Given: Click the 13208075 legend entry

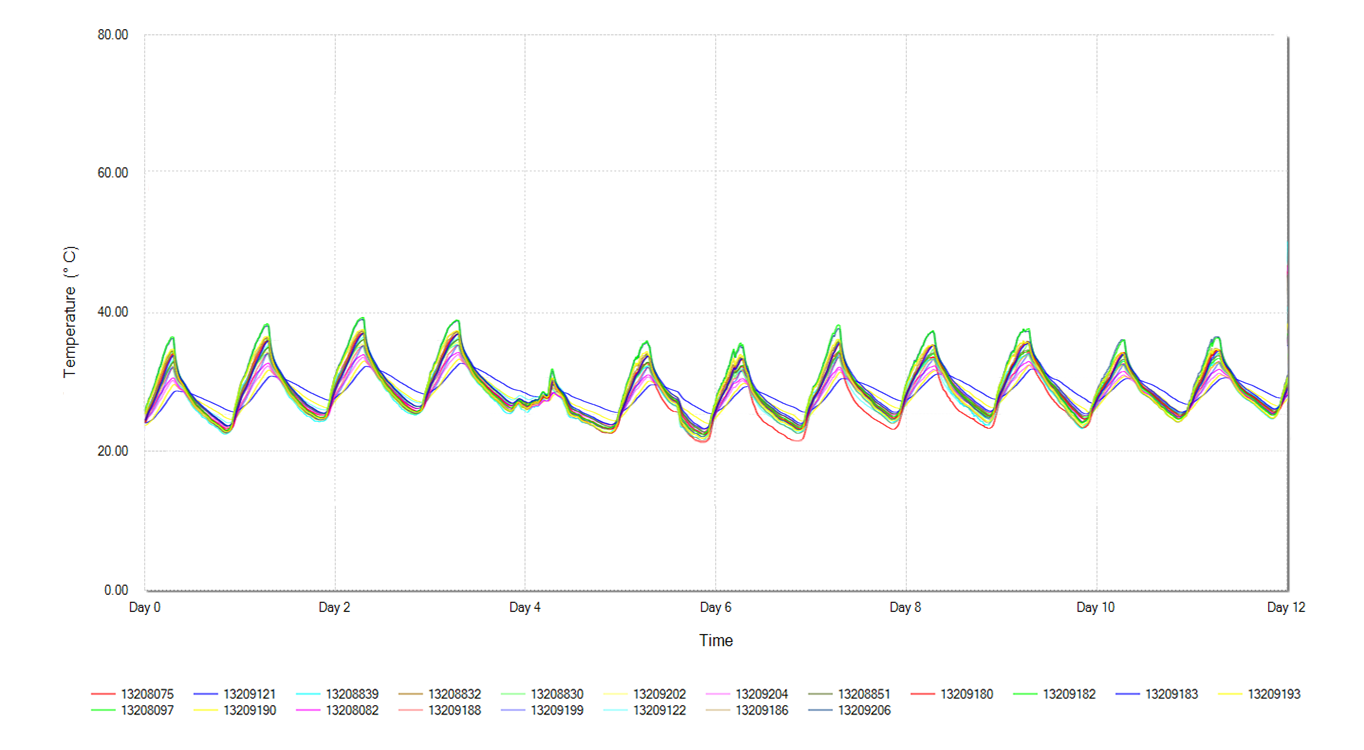Looking at the screenshot, I should 148,694.
